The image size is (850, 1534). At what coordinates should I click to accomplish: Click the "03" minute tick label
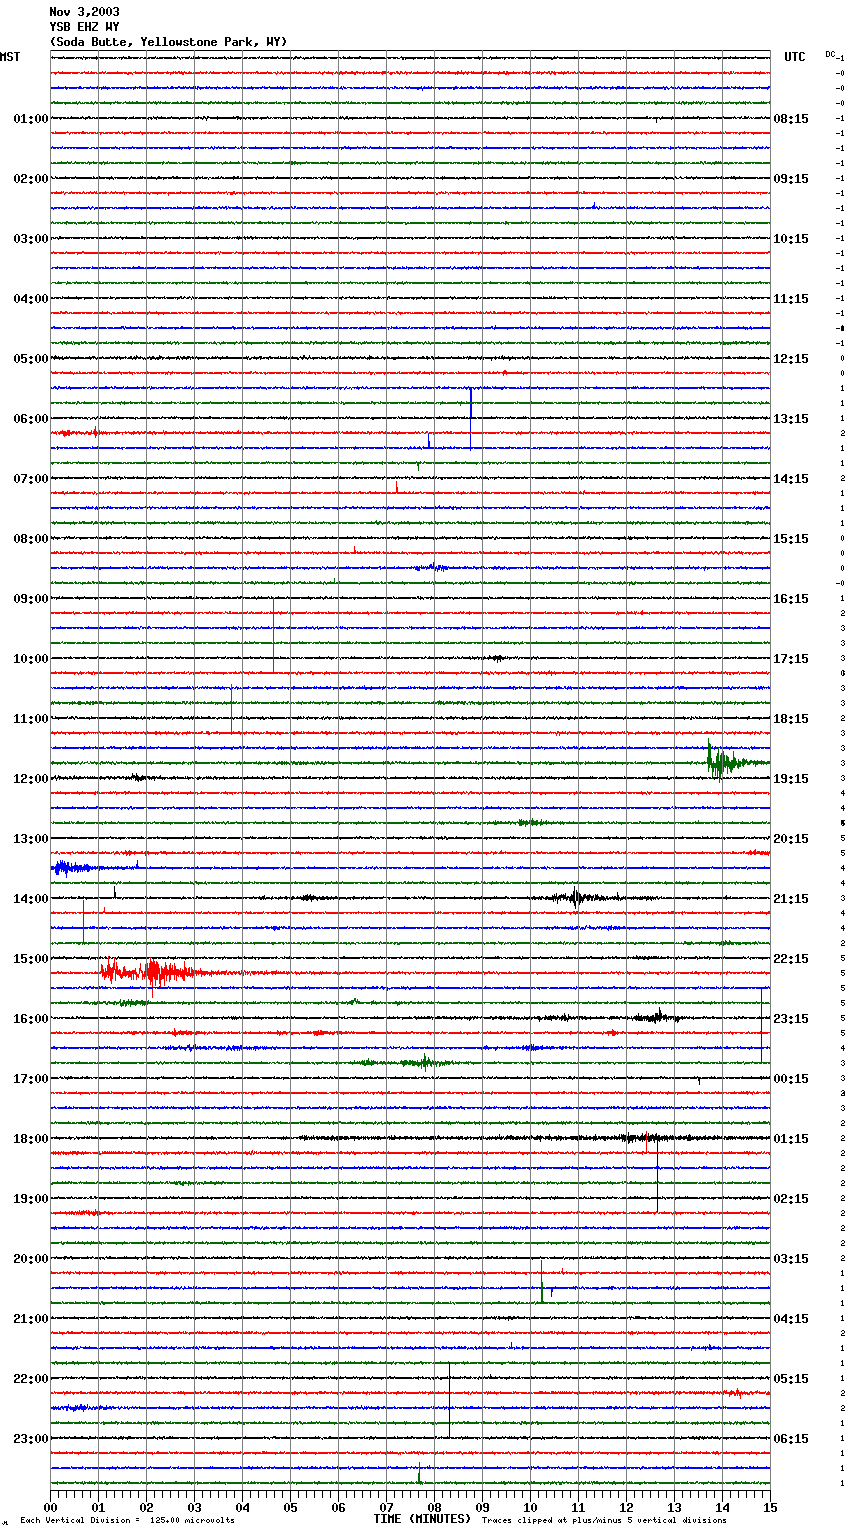point(194,1507)
